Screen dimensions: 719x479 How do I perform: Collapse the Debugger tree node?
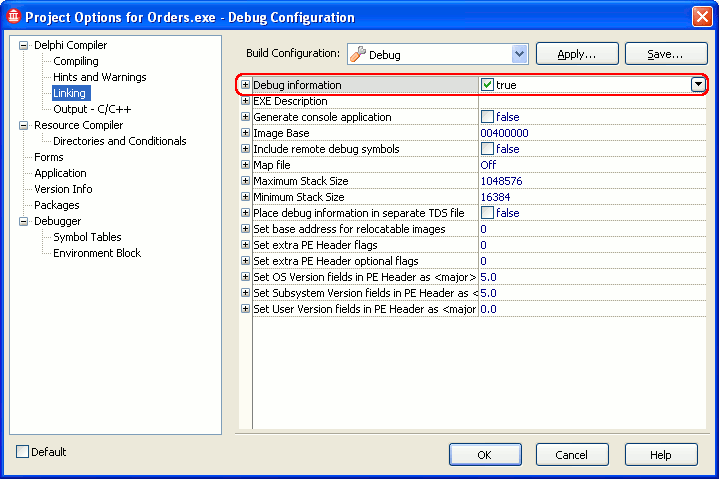[24, 221]
